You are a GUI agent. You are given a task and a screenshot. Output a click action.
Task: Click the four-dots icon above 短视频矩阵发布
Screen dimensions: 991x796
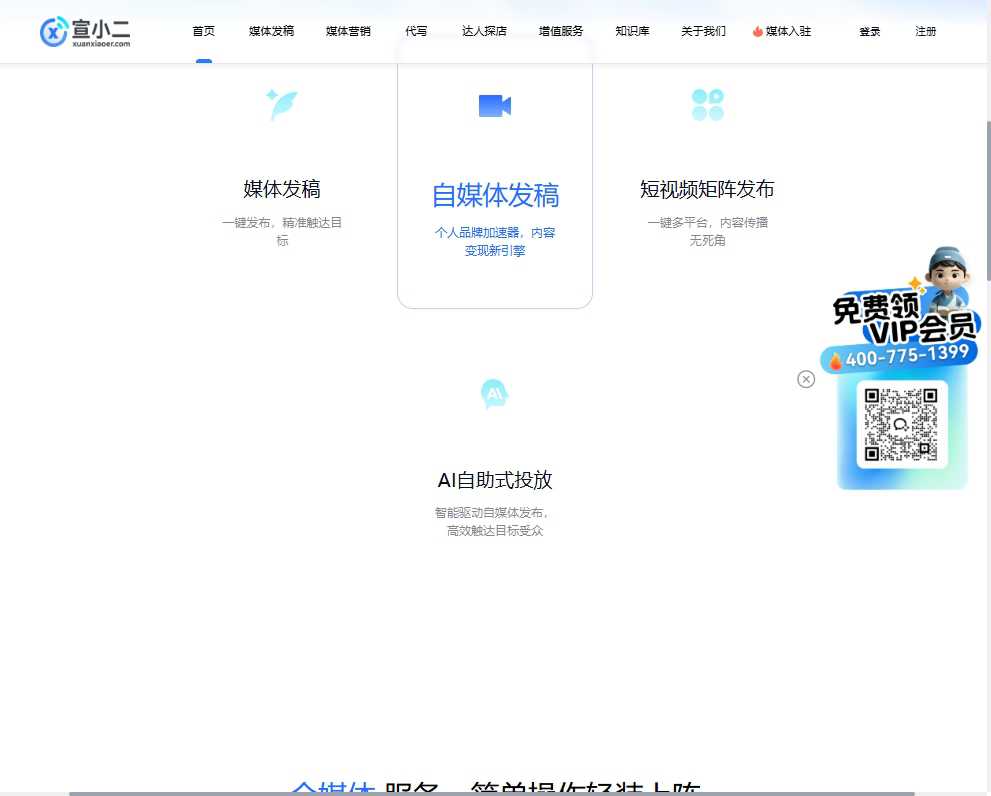pyautogui.click(x=708, y=103)
